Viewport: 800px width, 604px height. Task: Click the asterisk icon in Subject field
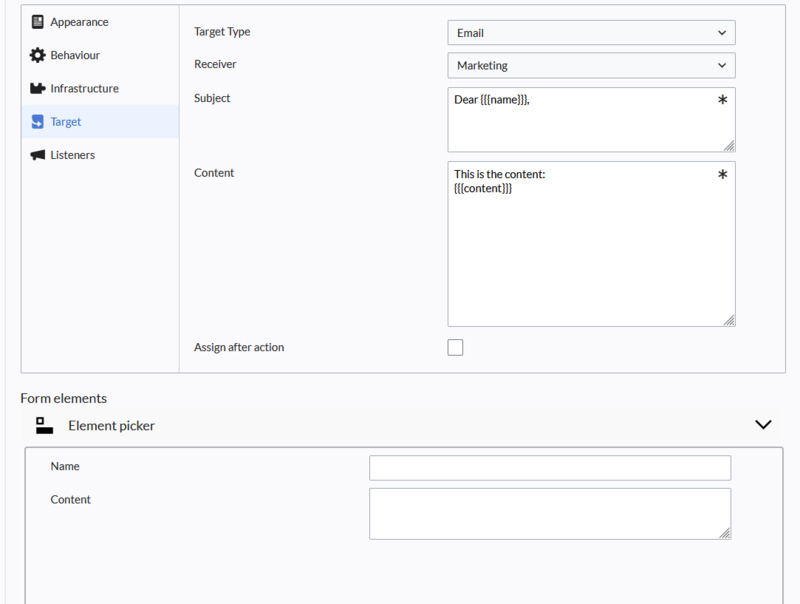click(722, 99)
